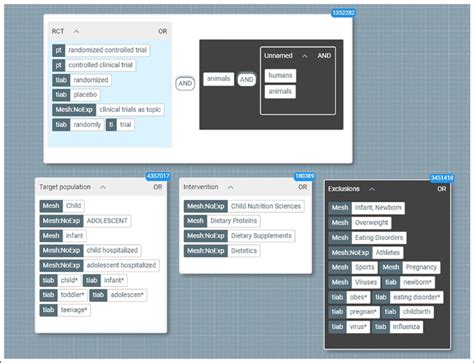
Task: Select the 'randomly' term
Action: [x=87, y=125]
